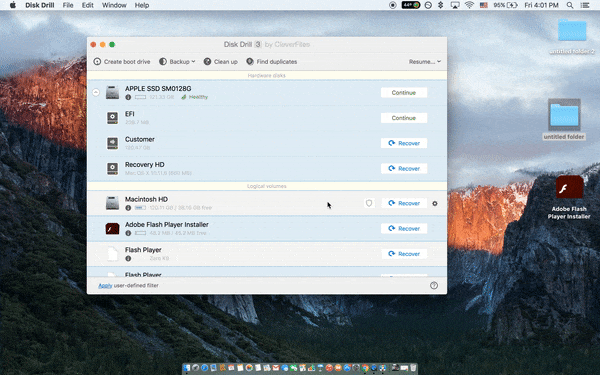Open gear options for Macintosh HD

click(x=435, y=204)
